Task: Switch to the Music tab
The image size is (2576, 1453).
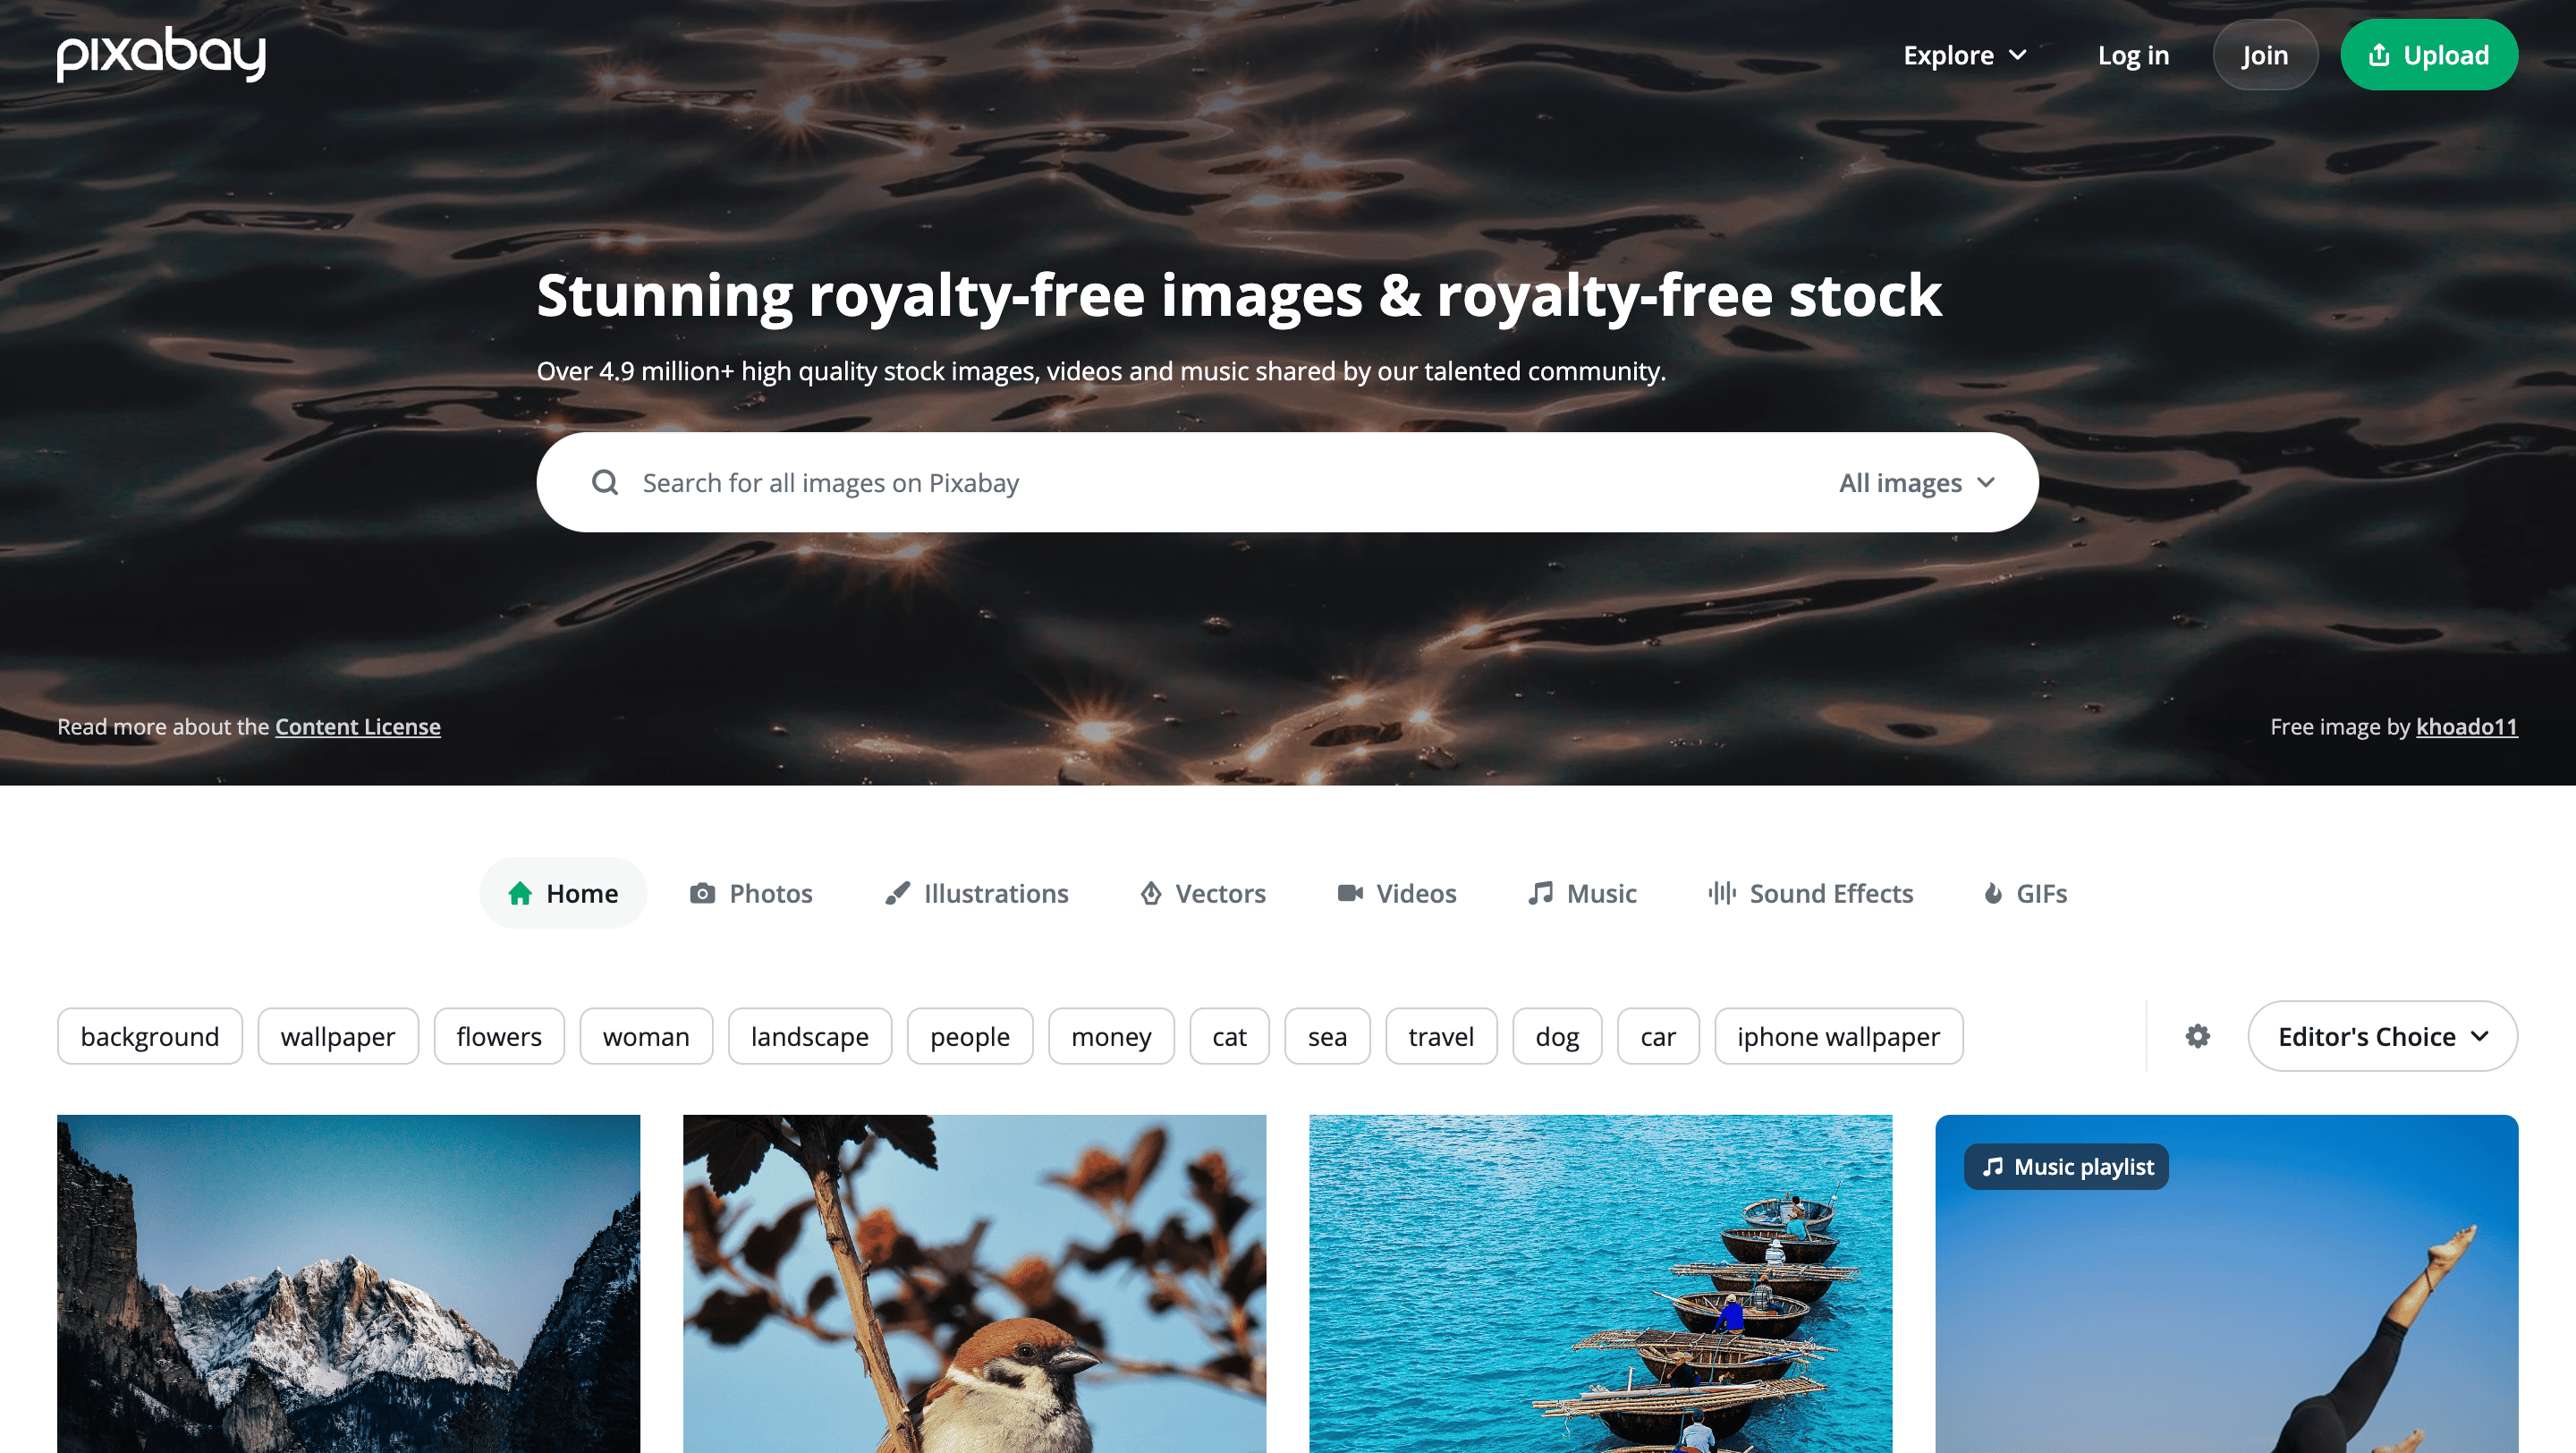Action: tap(1582, 893)
